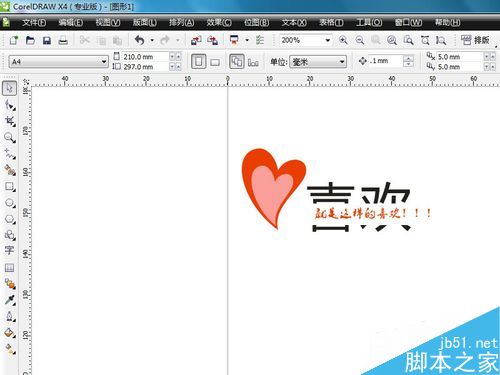Open the 效果(C) menu
The height and width of the screenshot is (375, 500).
pos(219,23)
